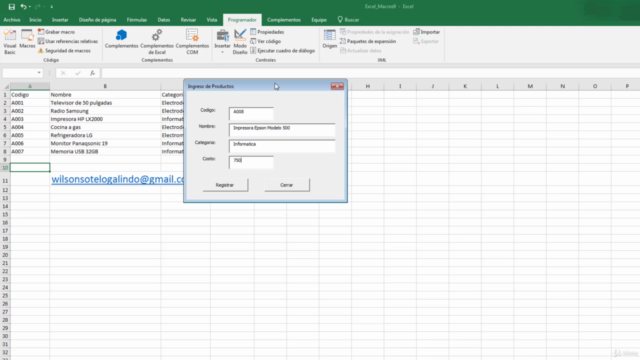The height and width of the screenshot is (360, 640).
Task: Click the Nombre text field
Action: 282,129
